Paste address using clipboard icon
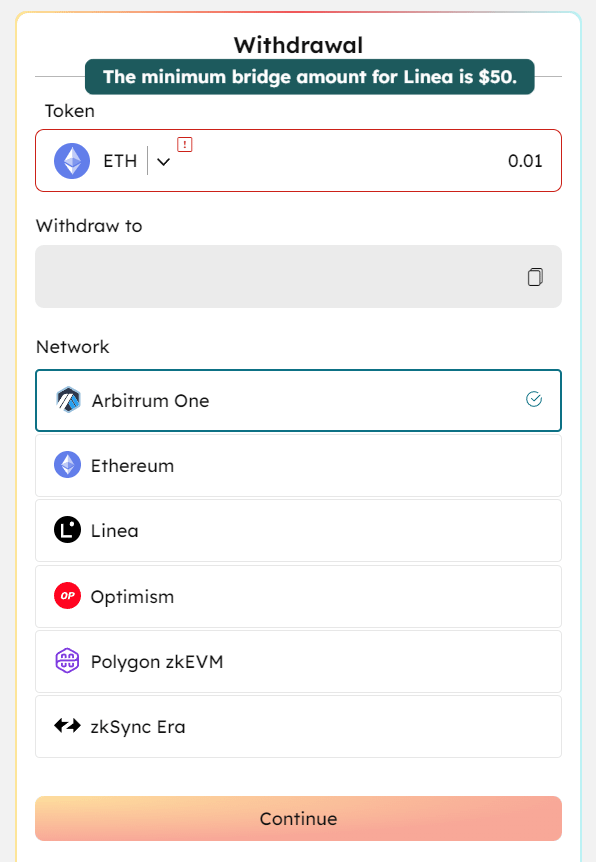This screenshot has height=862, width=596. pos(535,277)
